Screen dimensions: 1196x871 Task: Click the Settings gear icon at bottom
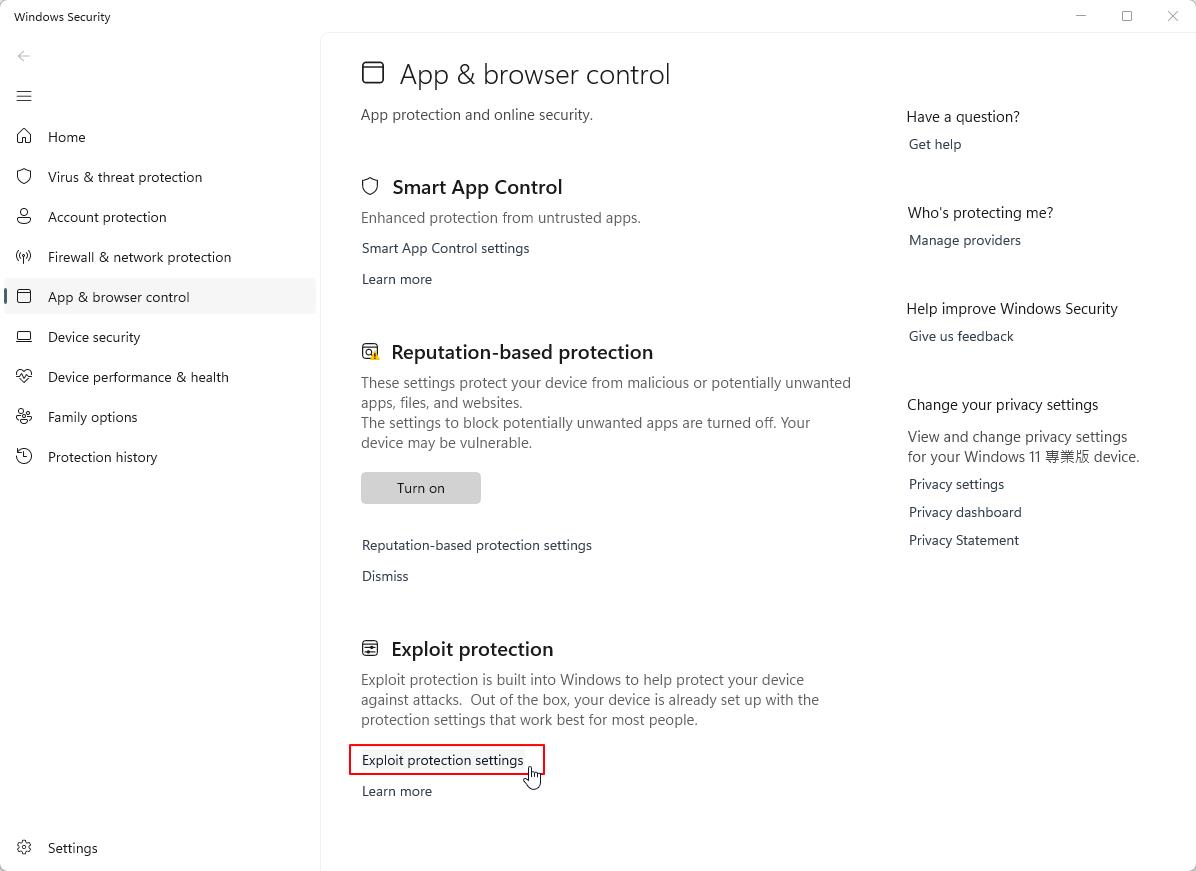click(24, 848)
